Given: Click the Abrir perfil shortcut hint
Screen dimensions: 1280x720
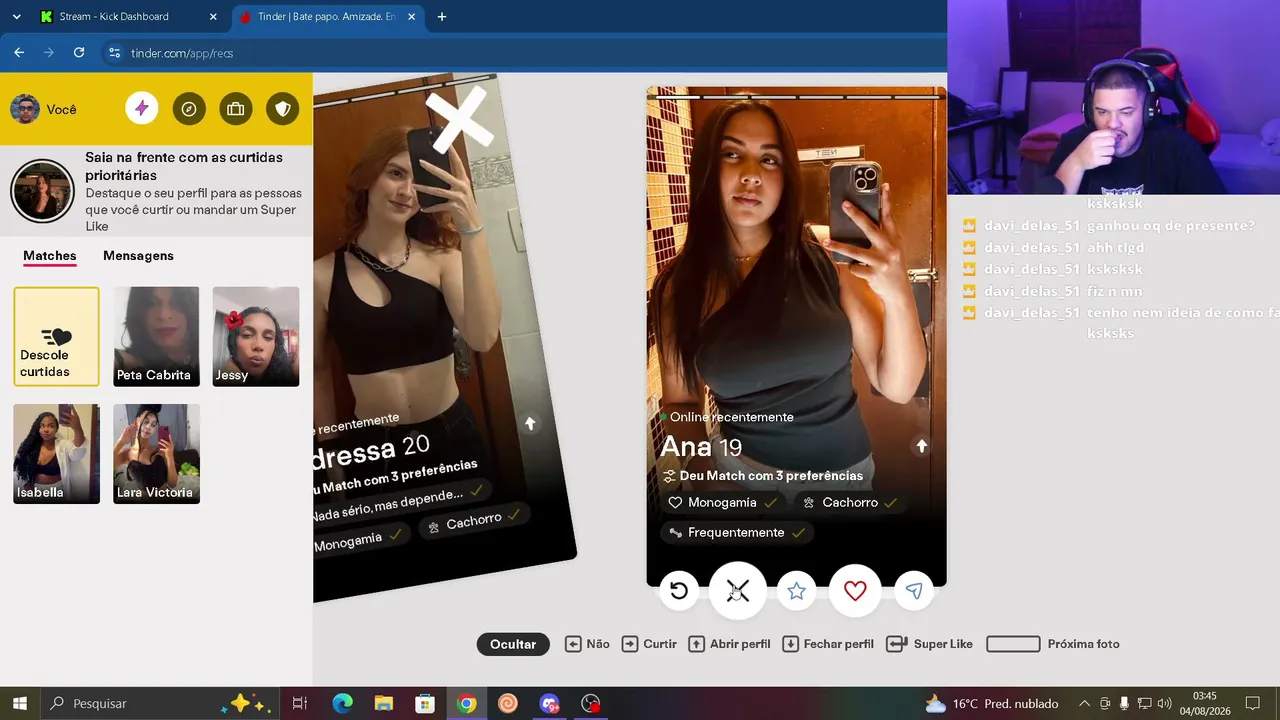Looking at the screenshot, I should pyautogui.click(x=729, y=644).
